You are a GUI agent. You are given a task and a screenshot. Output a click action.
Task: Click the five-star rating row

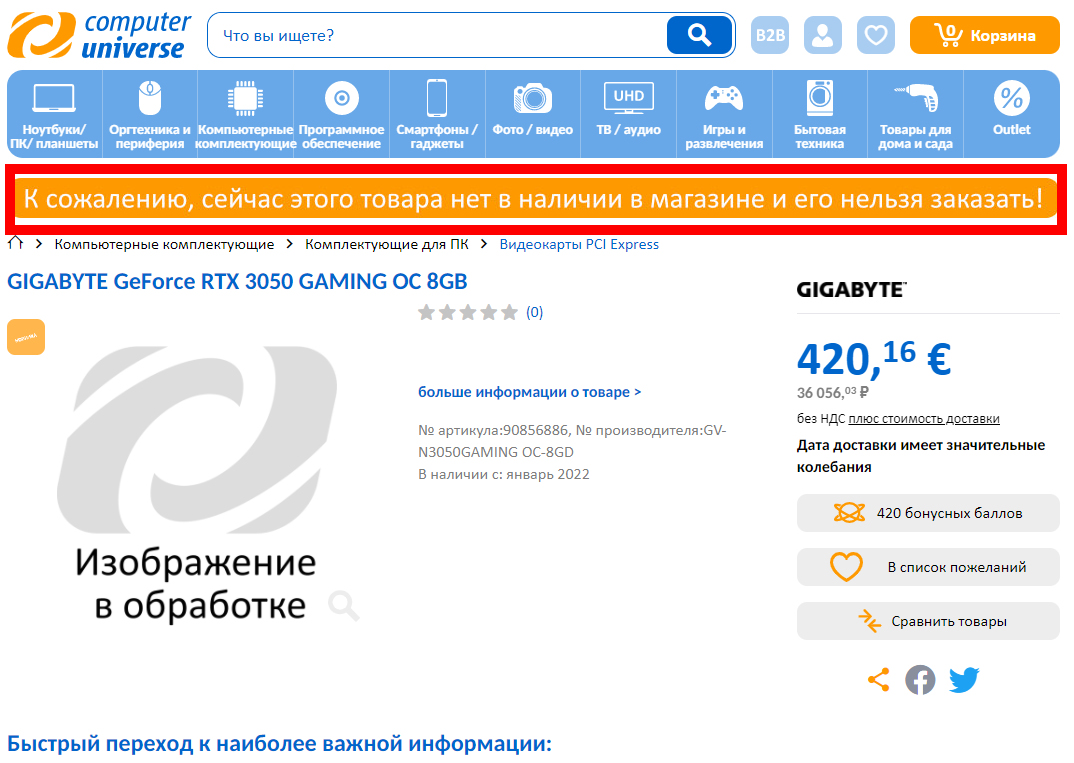pyautogui.click(x=468, y=312)
